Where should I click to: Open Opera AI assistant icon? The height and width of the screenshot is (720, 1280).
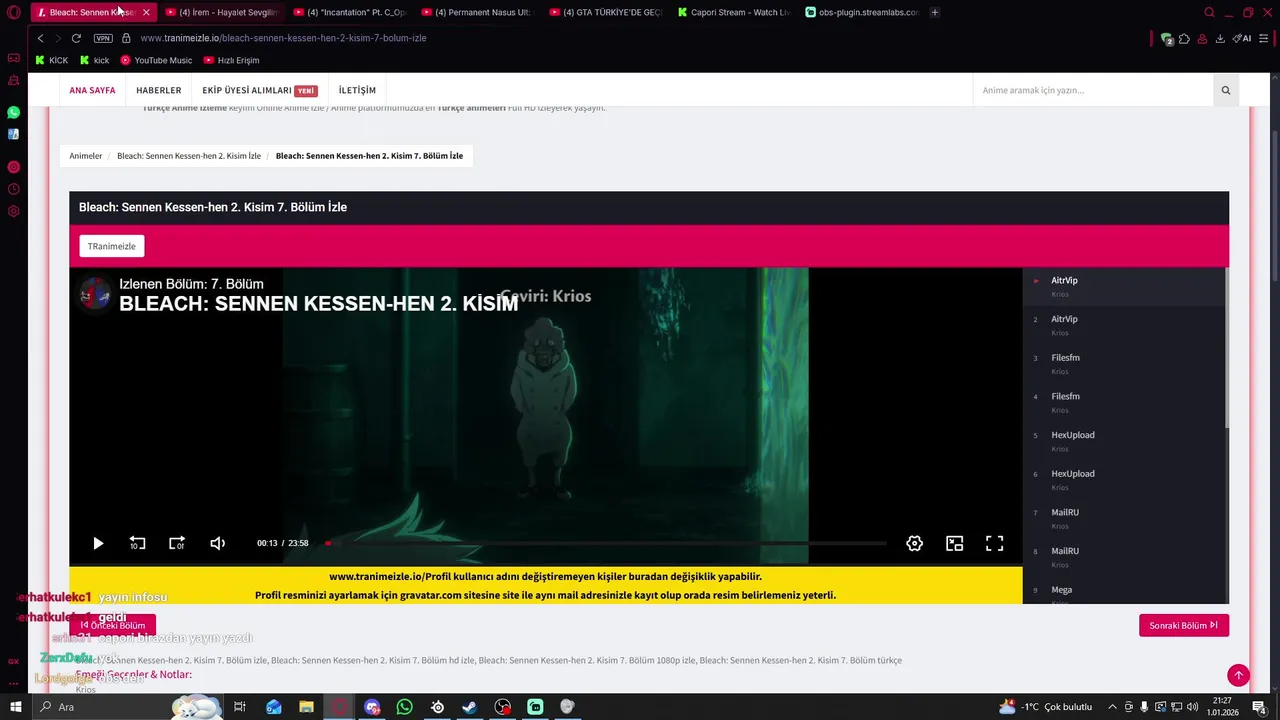coord(1242,38)
